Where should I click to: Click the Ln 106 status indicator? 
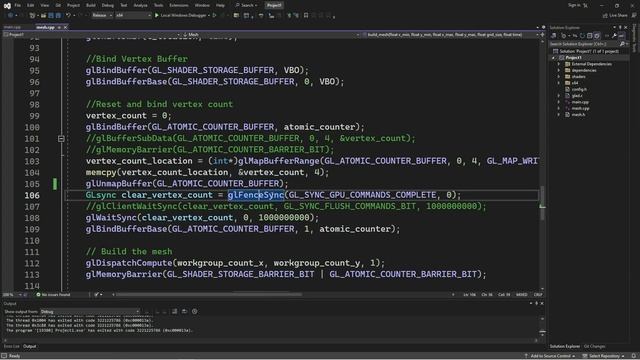coord(470,295)
